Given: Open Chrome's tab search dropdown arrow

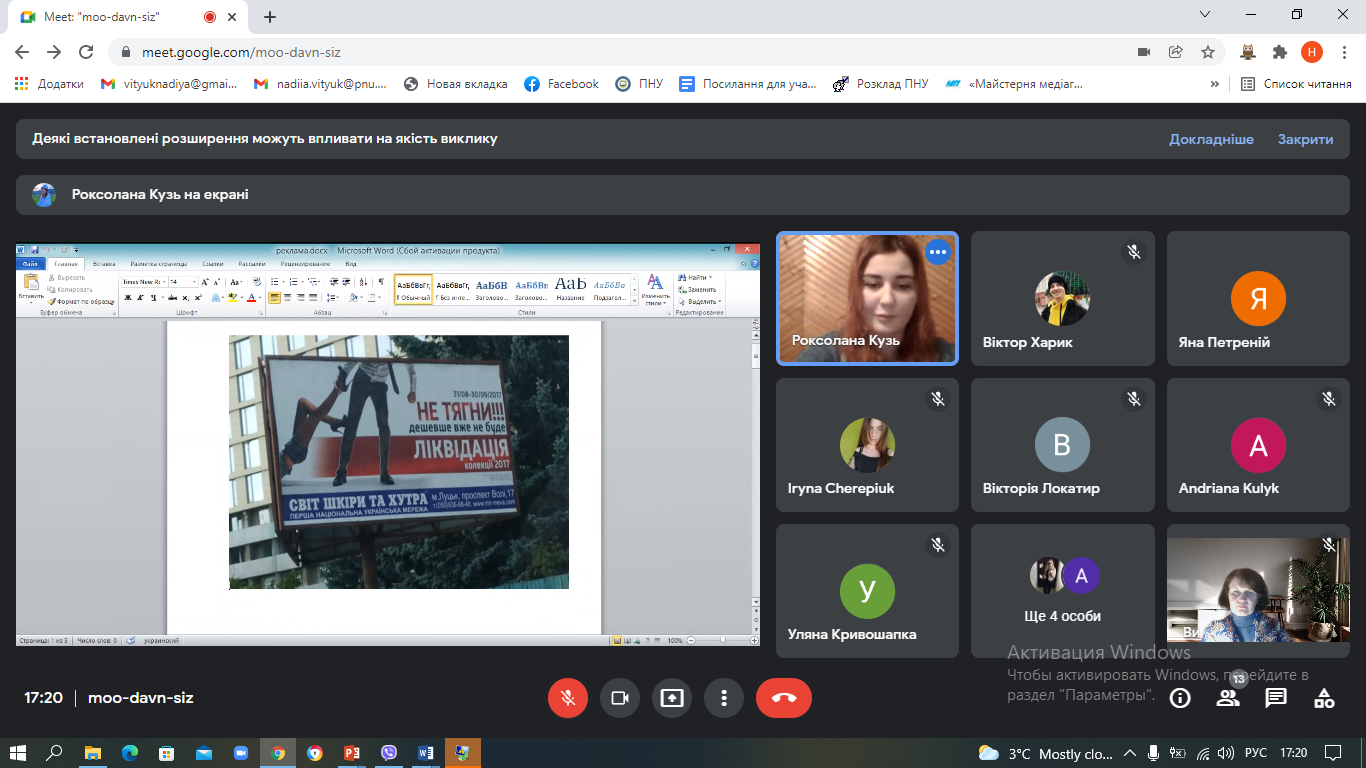Looking at the screenshot, I should tap(1205, 16).
